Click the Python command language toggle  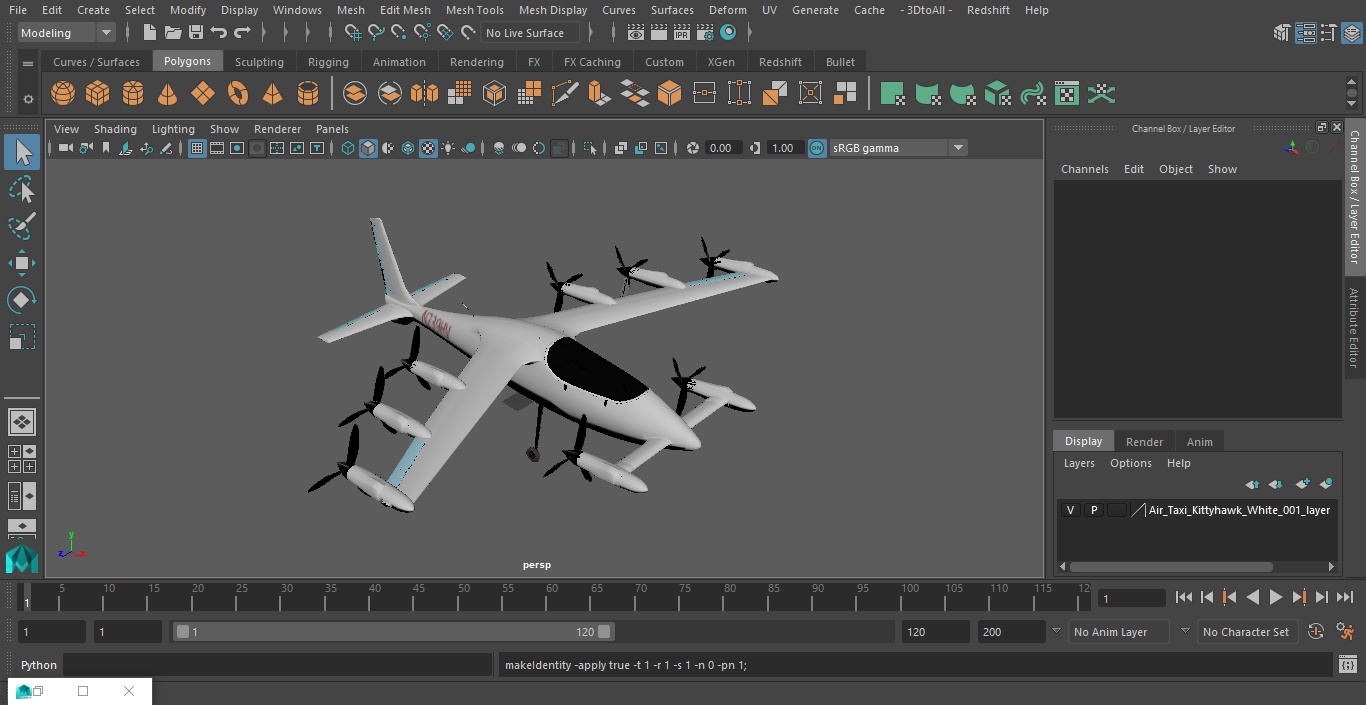pyautogui.click(x=39, y=665)
